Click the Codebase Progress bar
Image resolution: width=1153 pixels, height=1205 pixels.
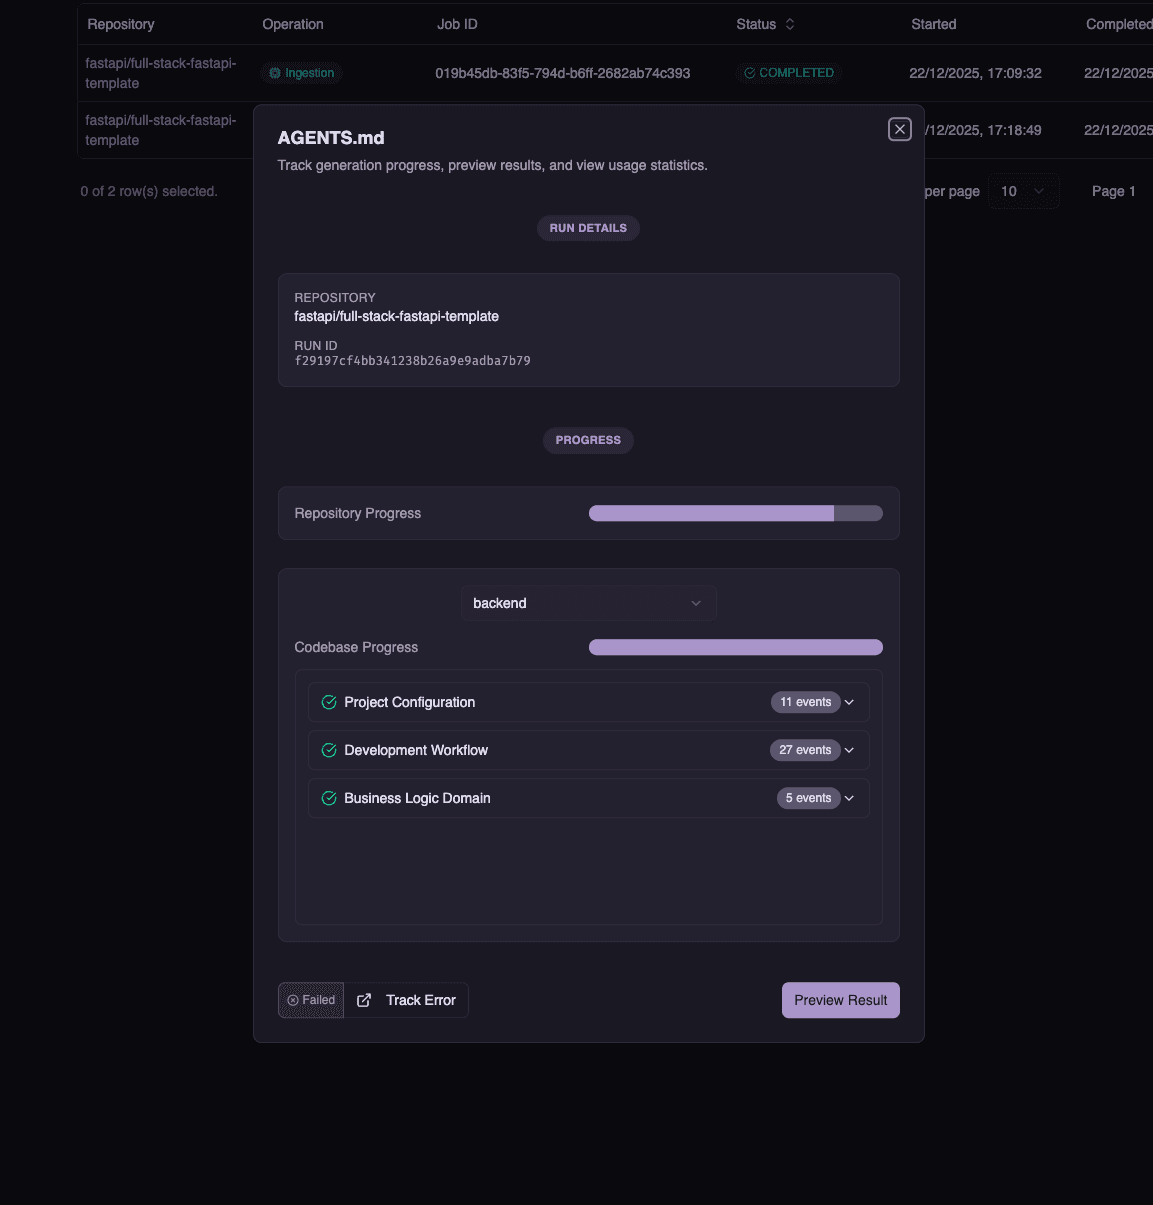[735, 647]
